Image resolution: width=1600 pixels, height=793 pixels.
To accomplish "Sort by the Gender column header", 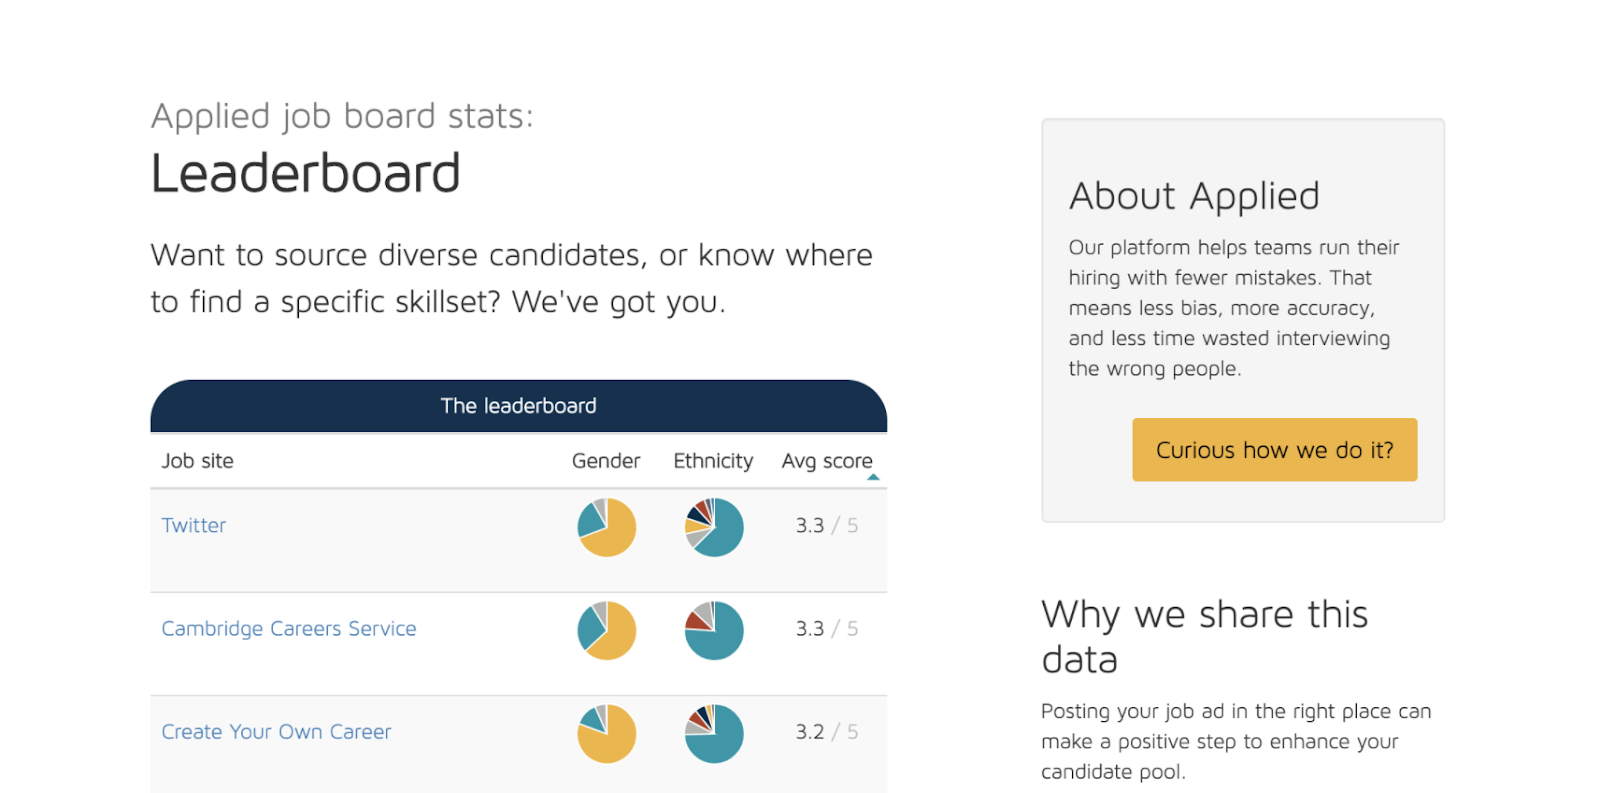I will pyautogui.click(x=606, y=461).
